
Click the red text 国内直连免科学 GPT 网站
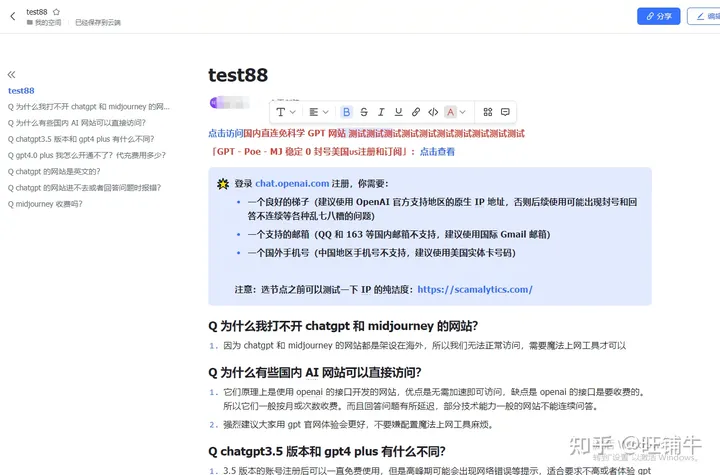[x=294, y=133]
